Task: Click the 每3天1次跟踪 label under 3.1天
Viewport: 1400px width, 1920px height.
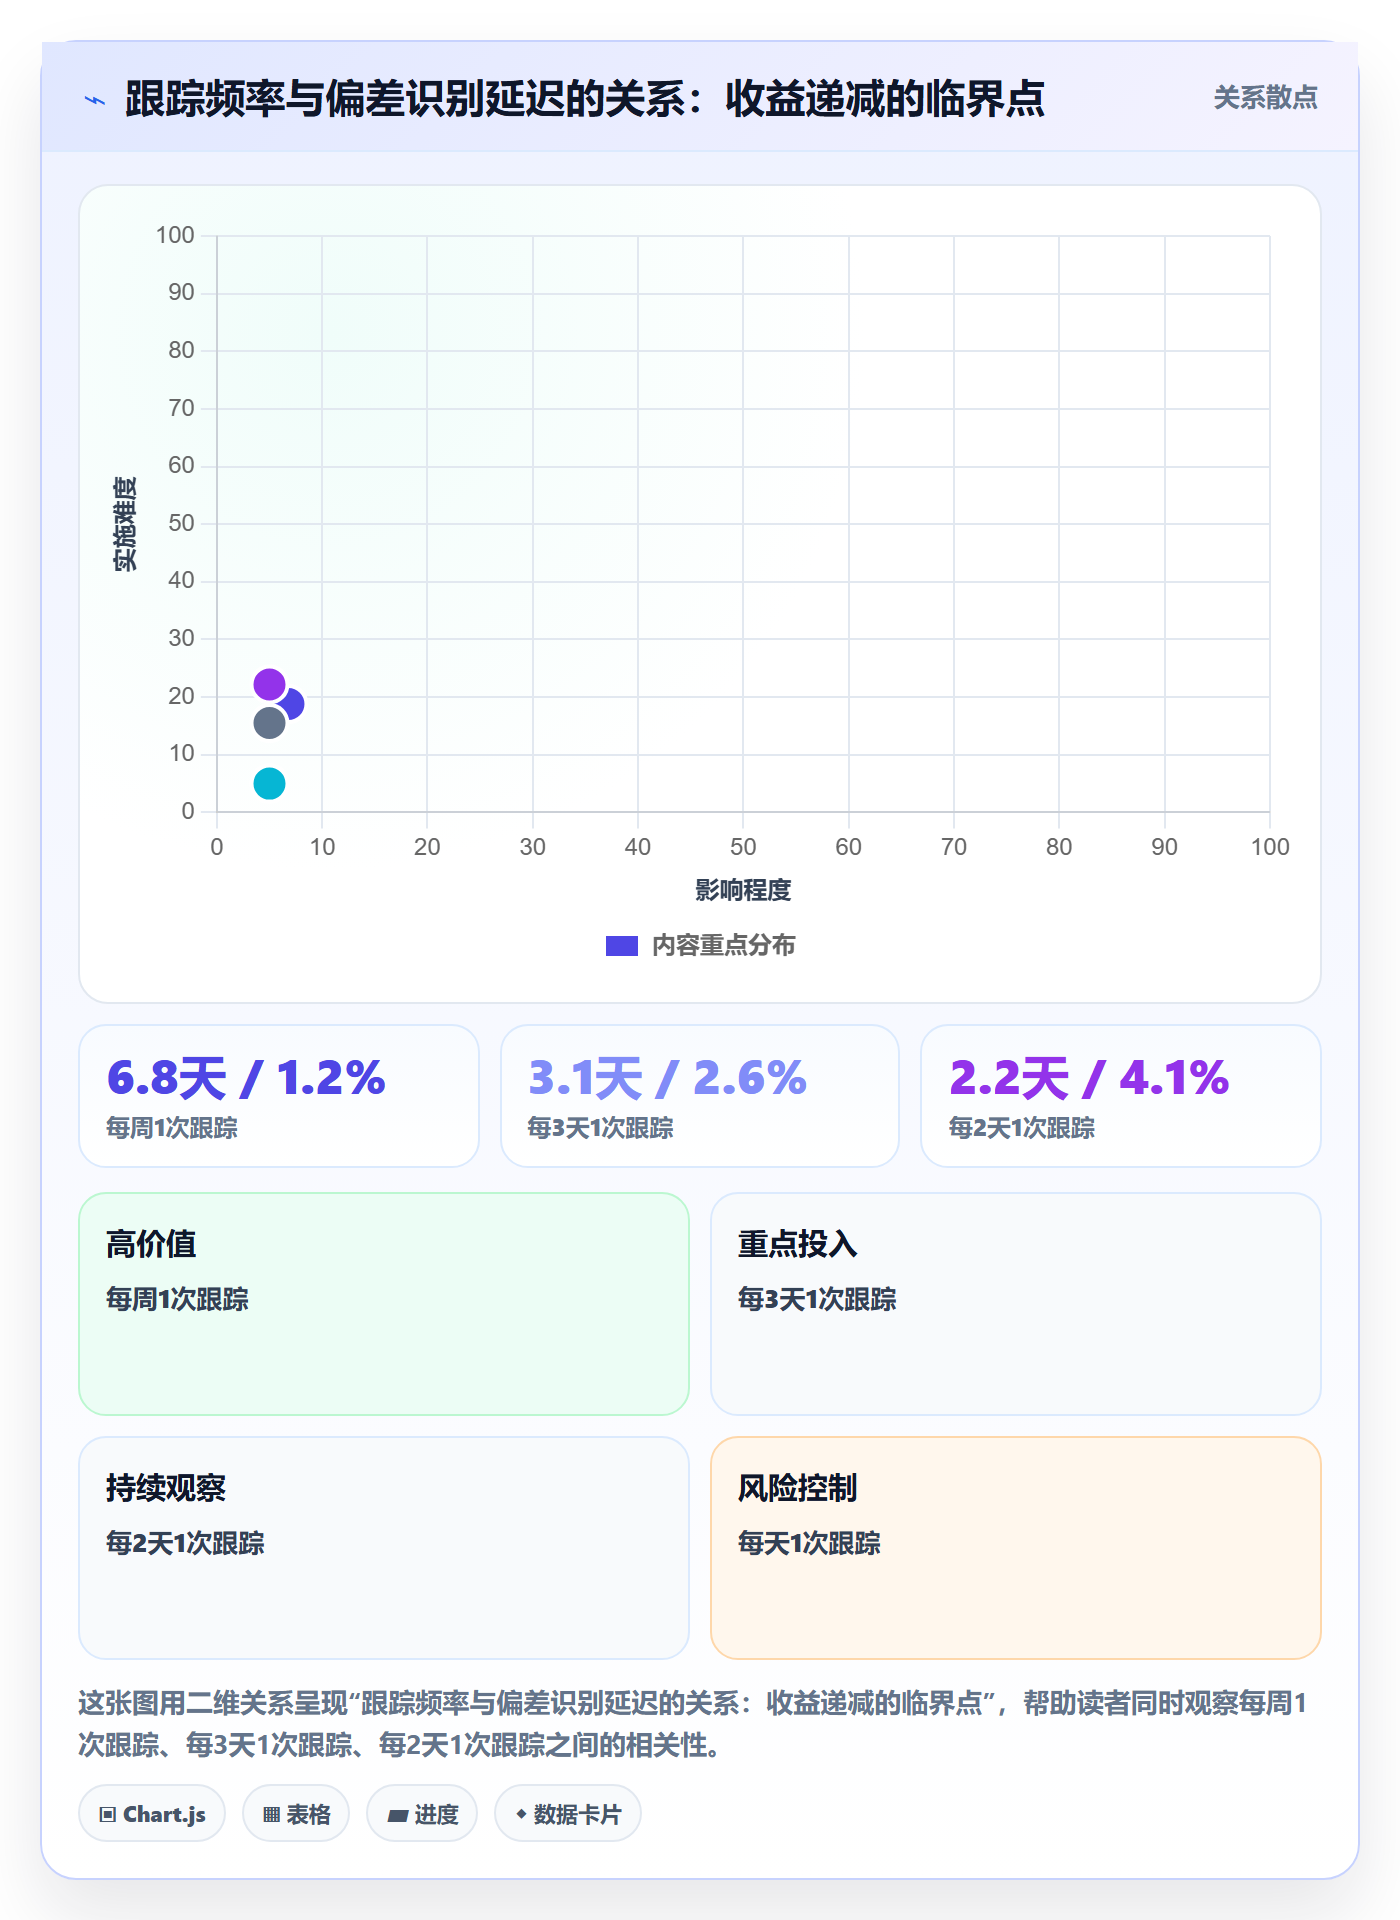Action: click(600, 1128)
